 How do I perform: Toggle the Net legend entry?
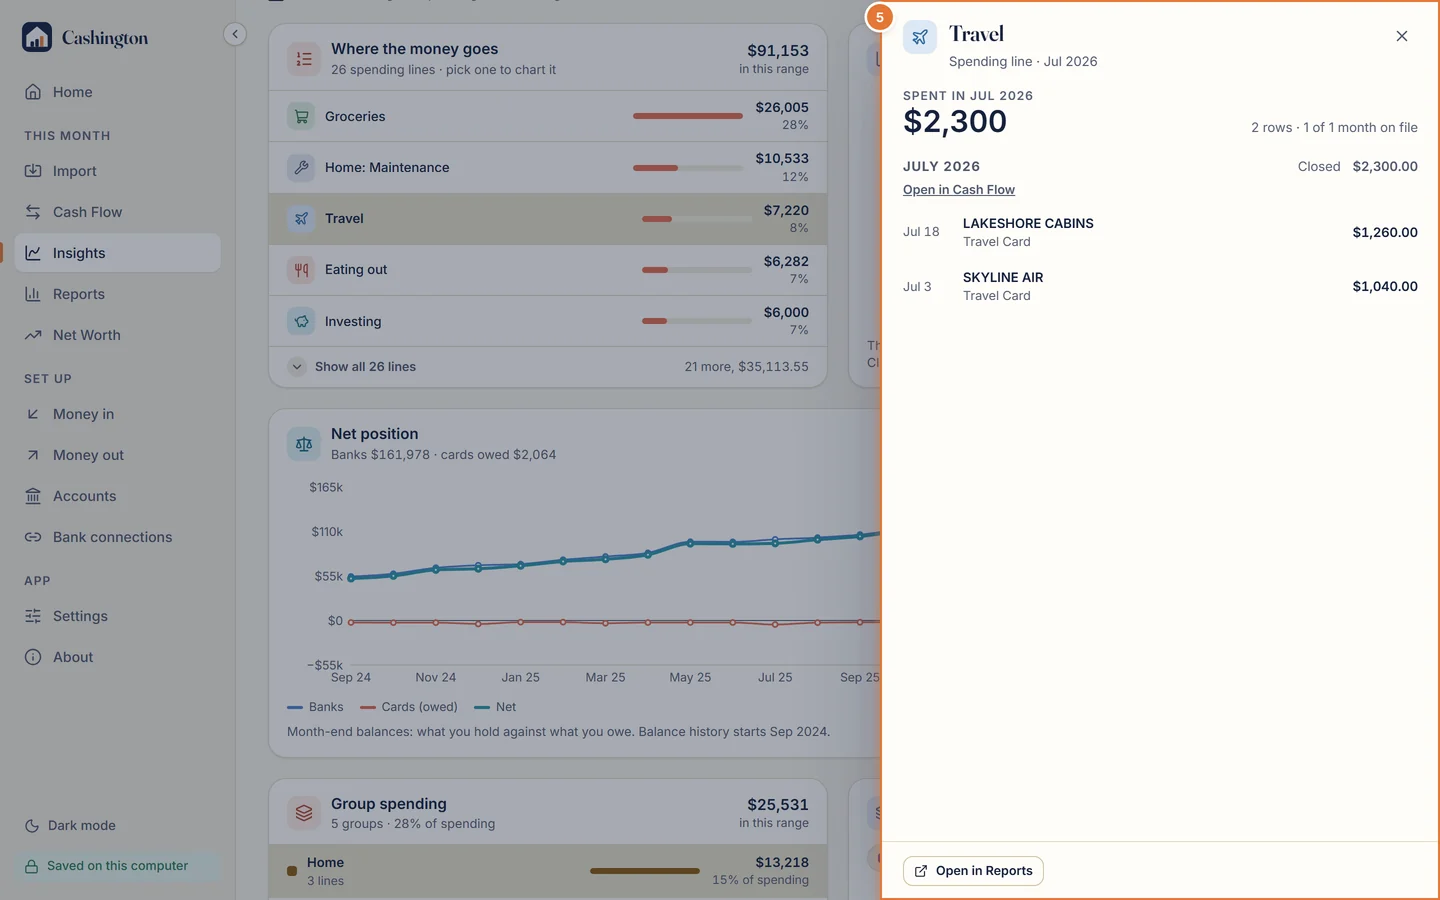(495, 707)
